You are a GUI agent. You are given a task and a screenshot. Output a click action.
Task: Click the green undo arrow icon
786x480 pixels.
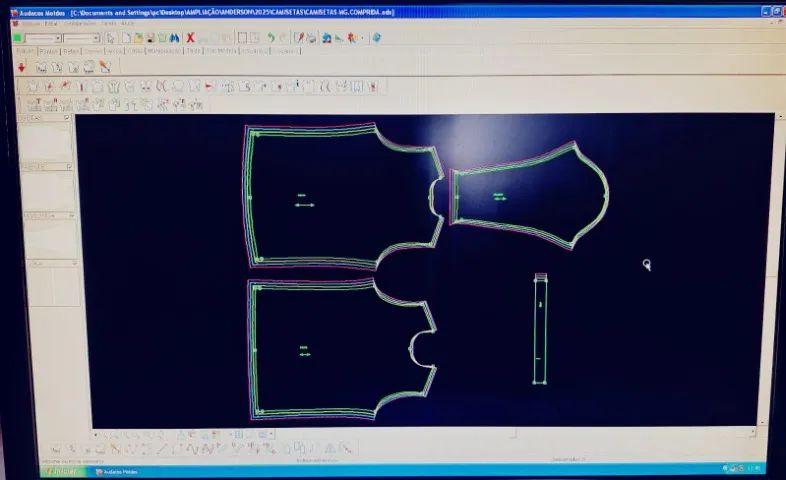[x=271, y=38]
